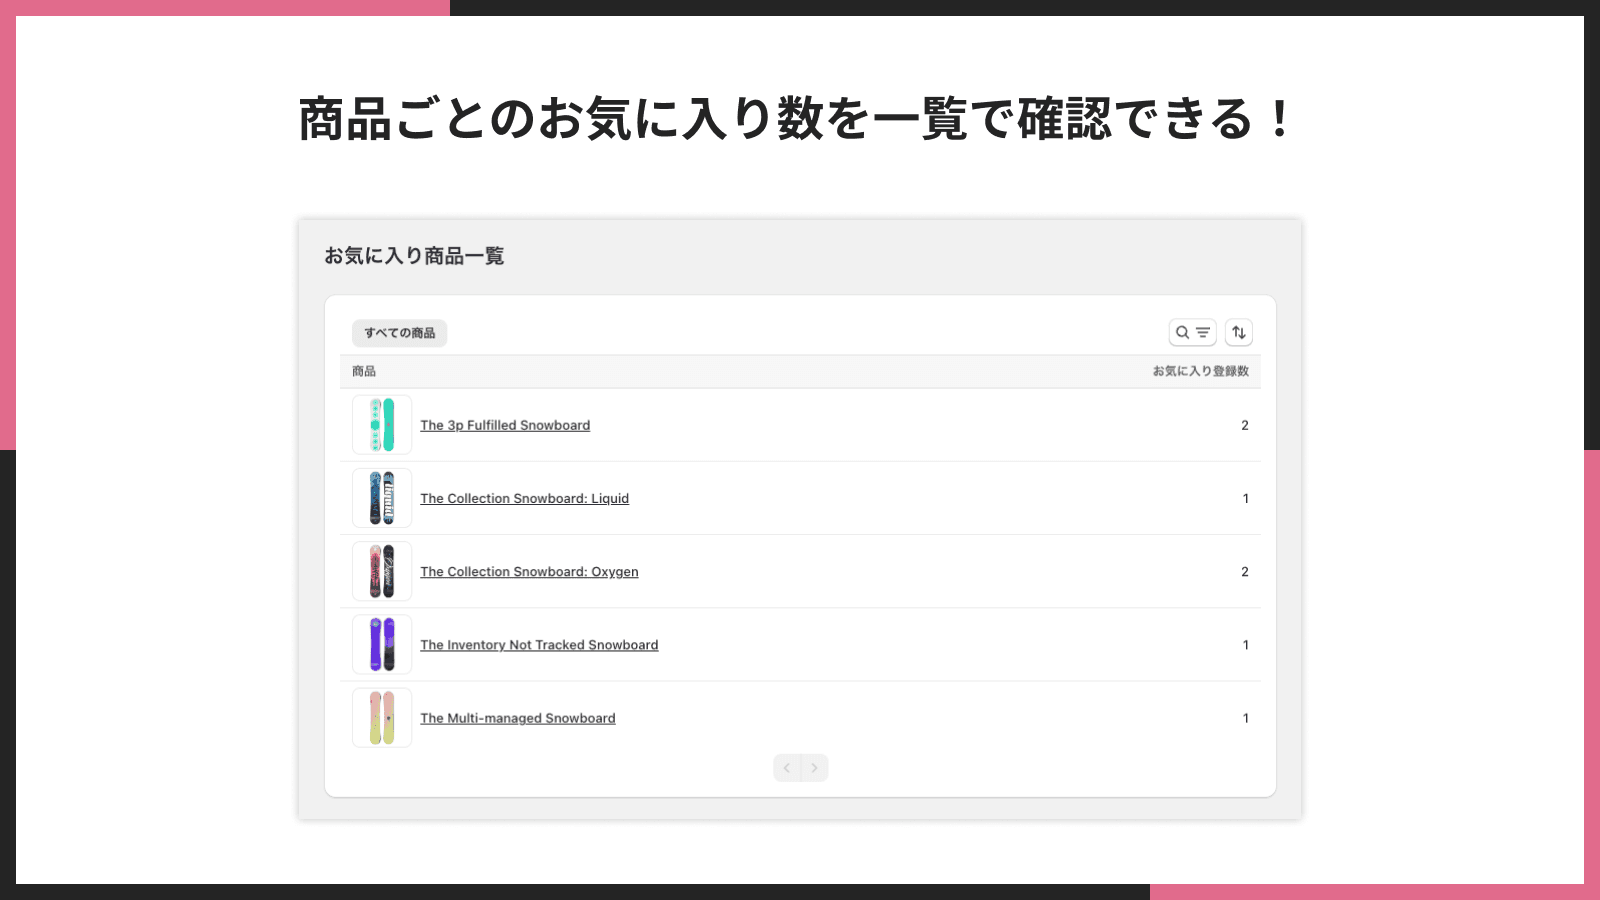Viewport: 1600px width, 900px height.
Task: Click the purple Inventory Not Tracked Snowboard thumbnail
Action: click(382, 645)
